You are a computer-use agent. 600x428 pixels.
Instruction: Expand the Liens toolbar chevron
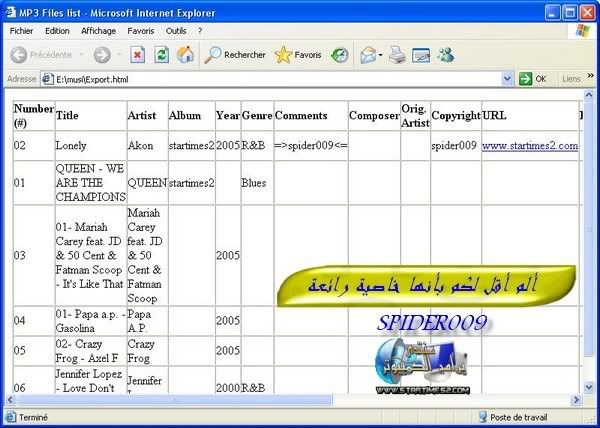point(590,76)
